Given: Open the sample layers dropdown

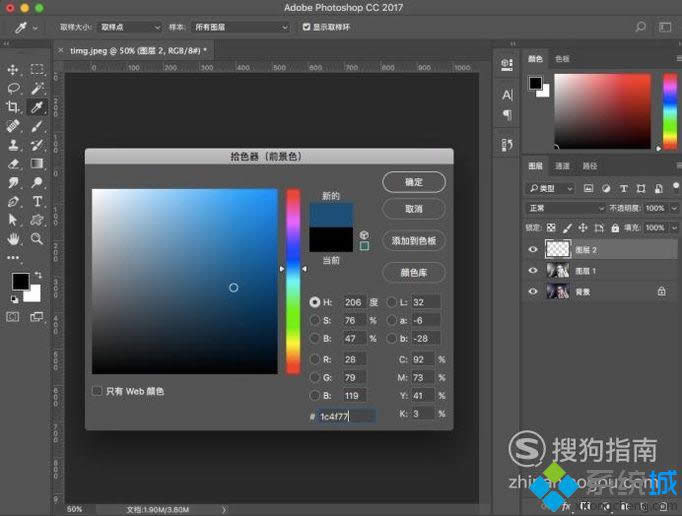Looking at the screenshot, I should (x=241, y=27).
